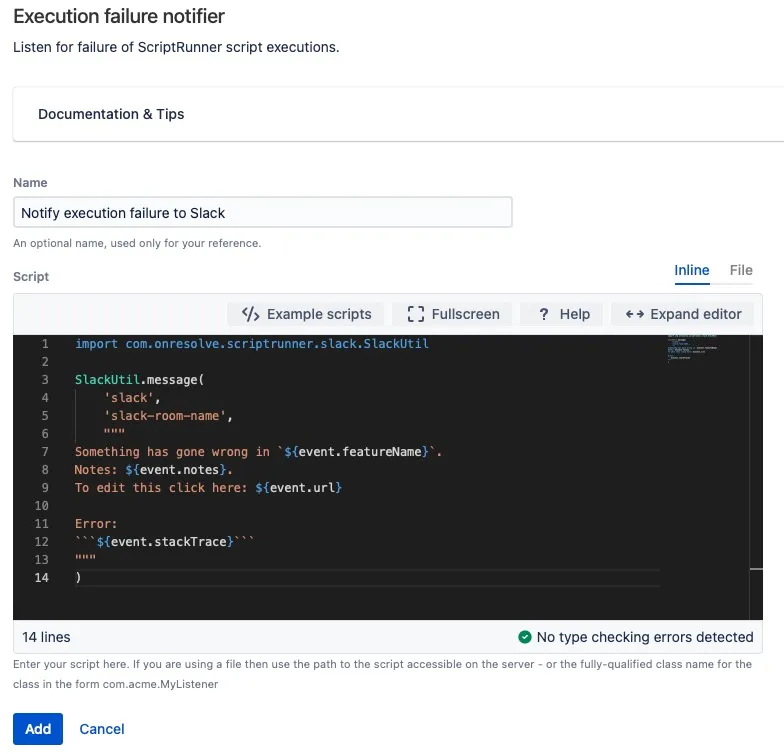Image resolution: width=784 pixels, height=754 pixels.
Task: Open the script editor Help
Action: click(562, 314)
